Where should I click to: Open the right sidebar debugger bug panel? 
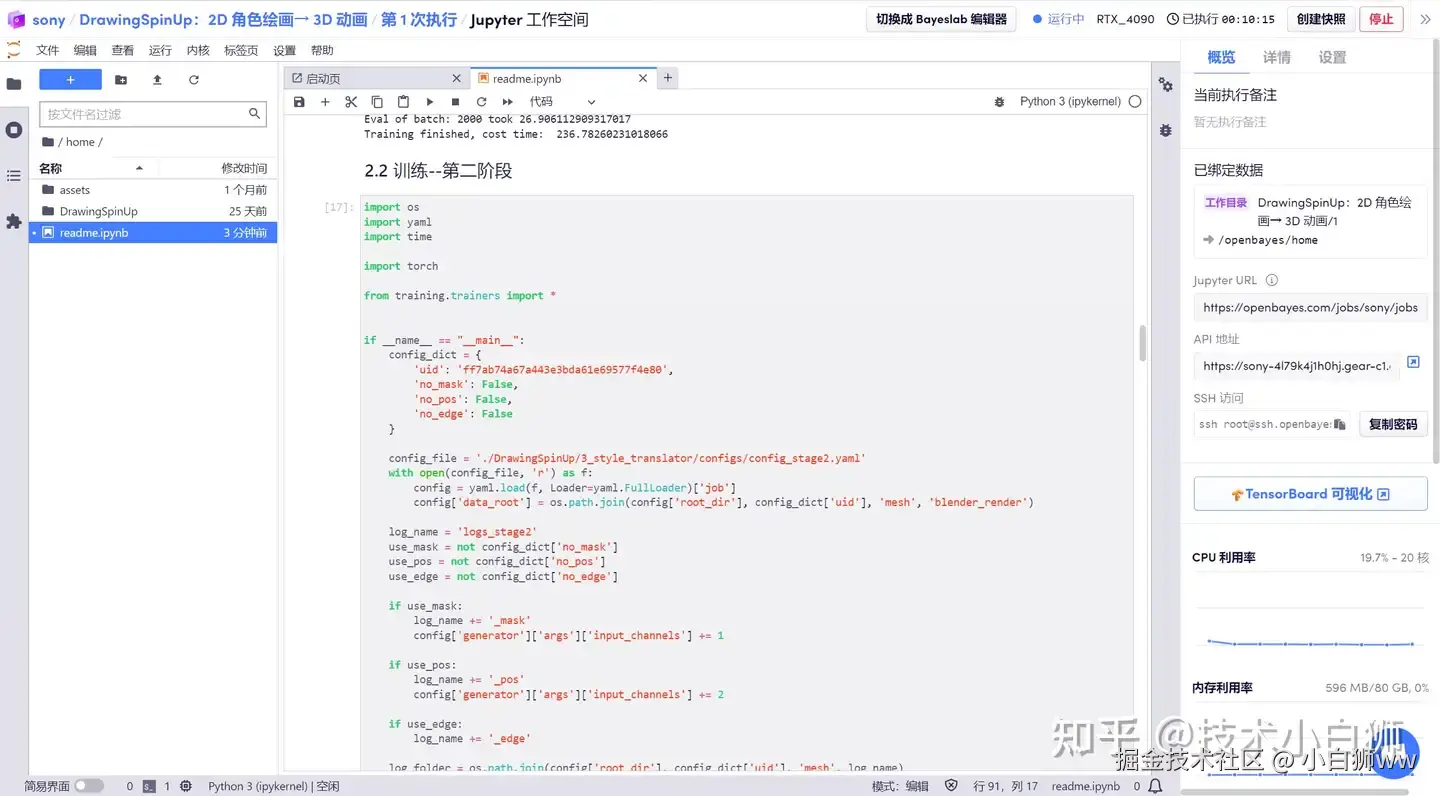pyautogui.click(x=1166, y=130)
